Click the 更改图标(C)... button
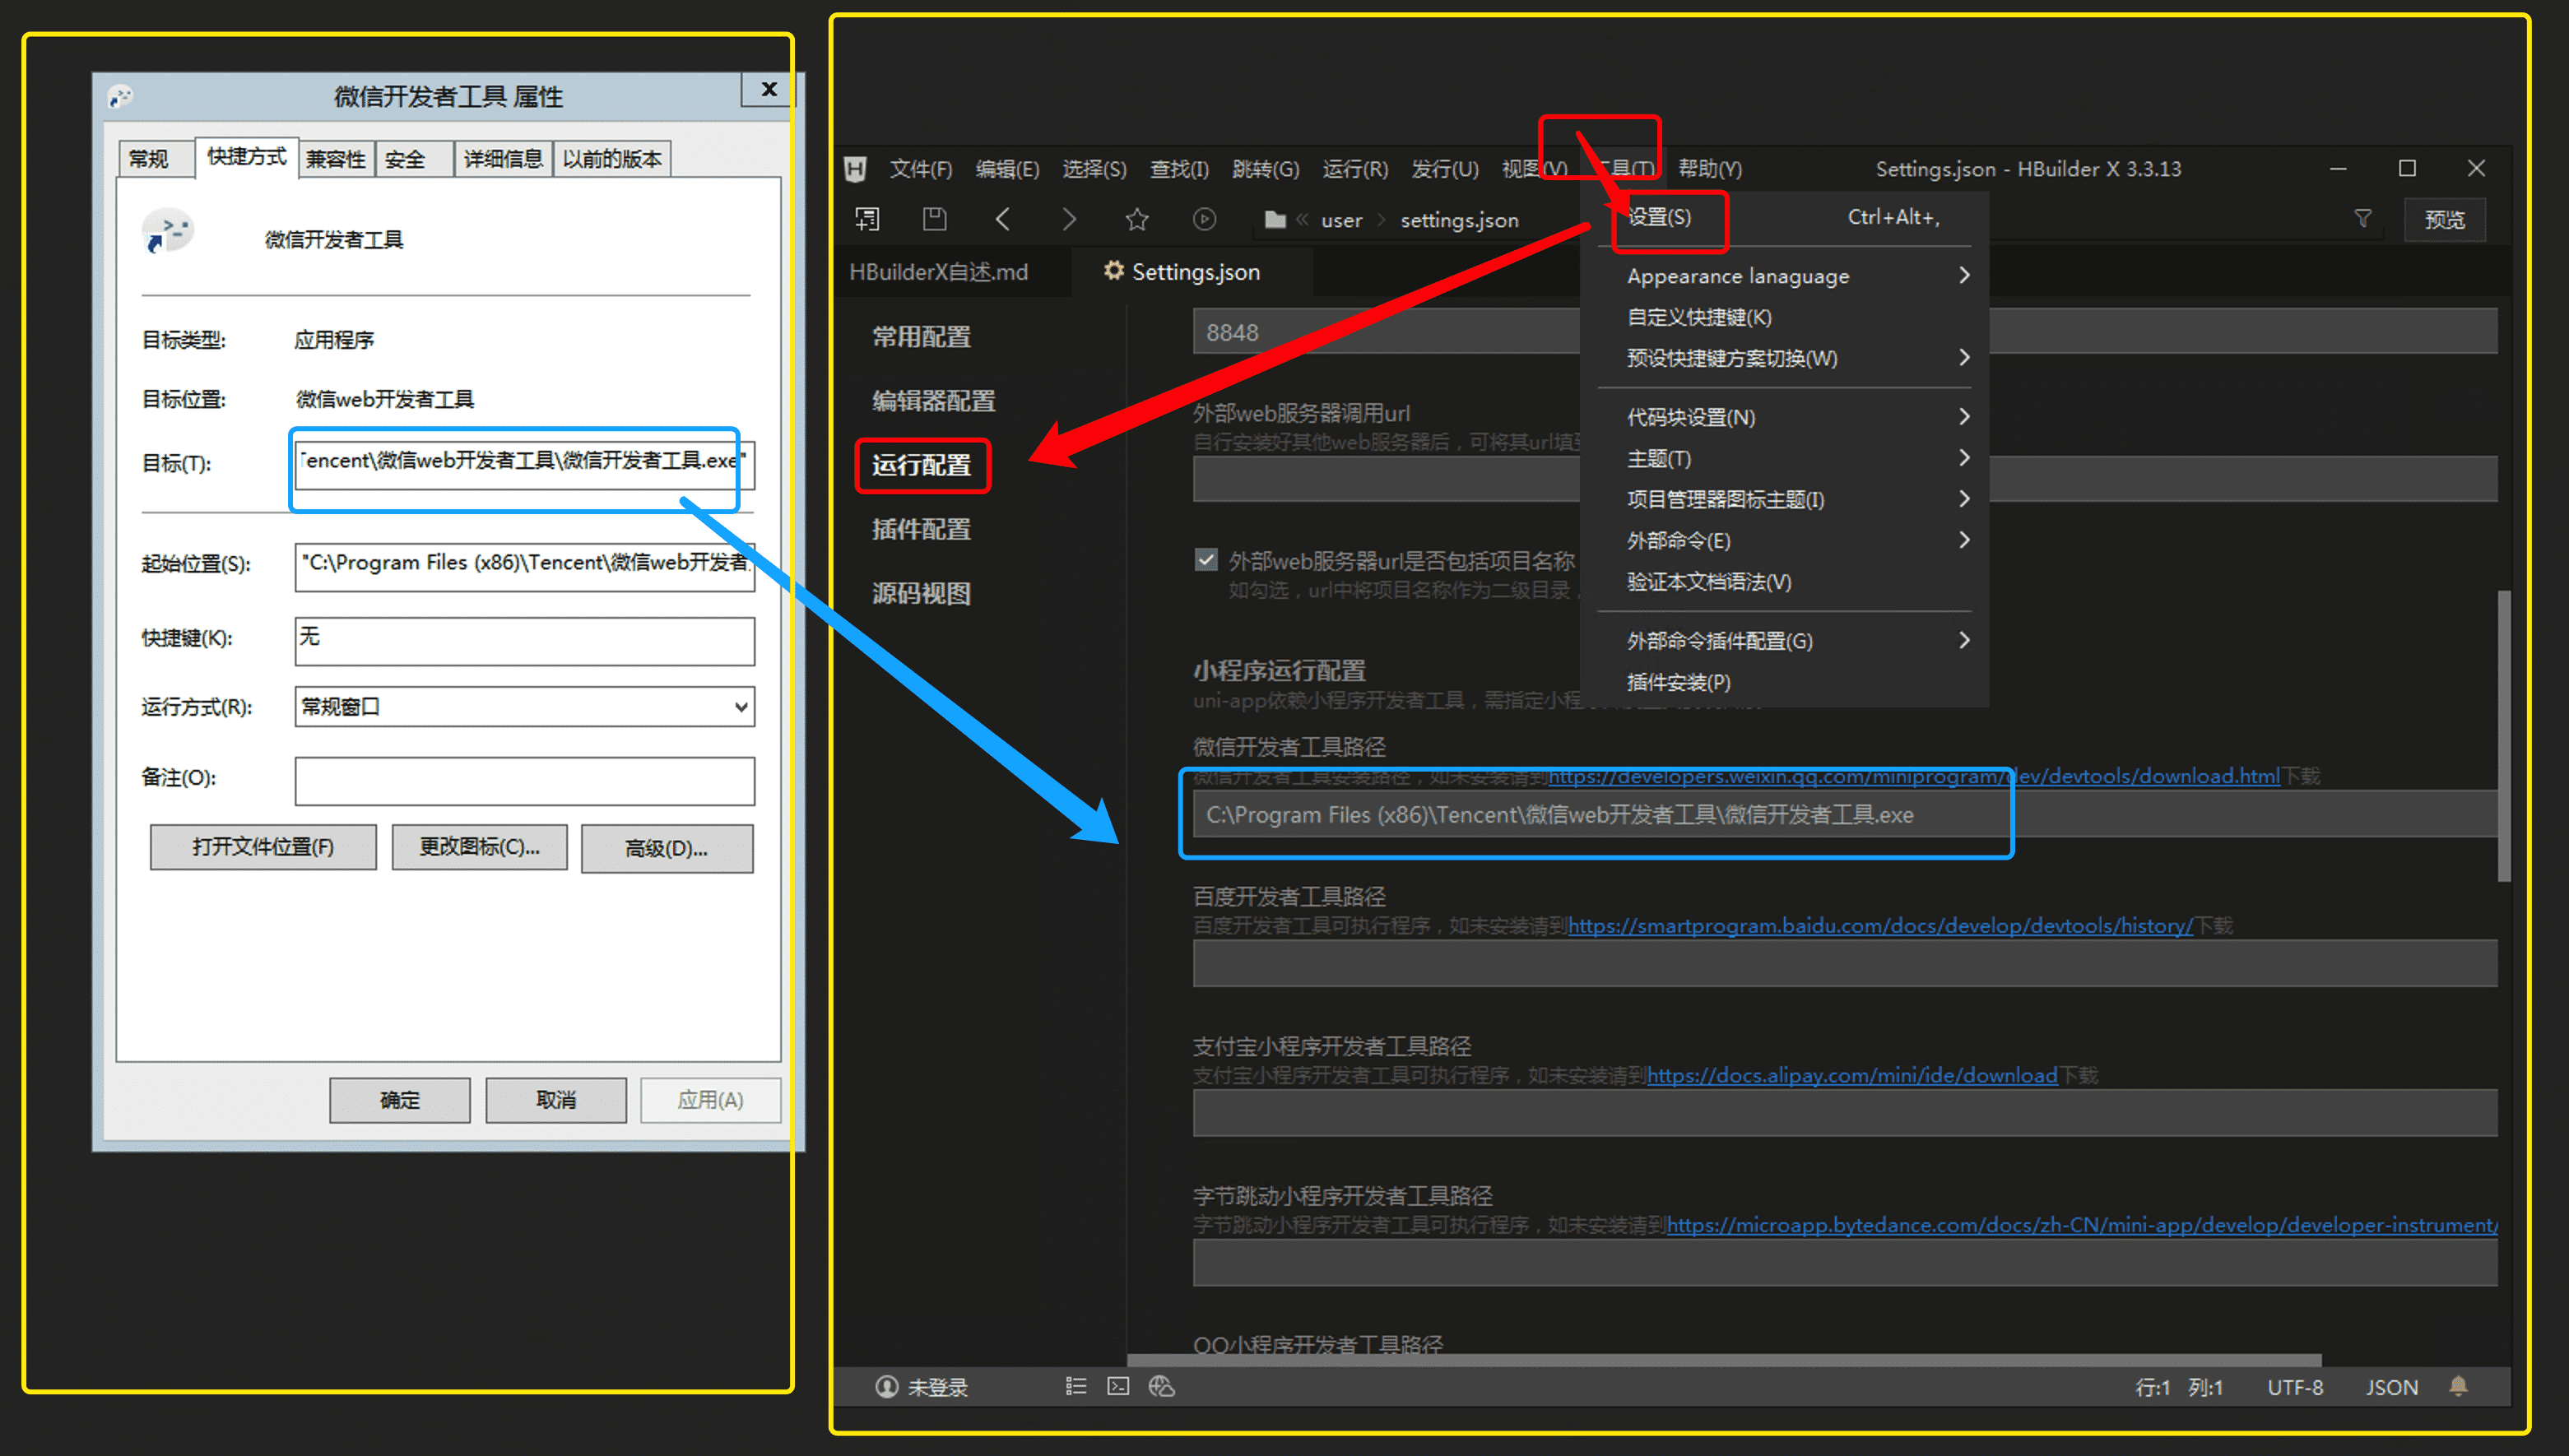 [x=479, y=847]
